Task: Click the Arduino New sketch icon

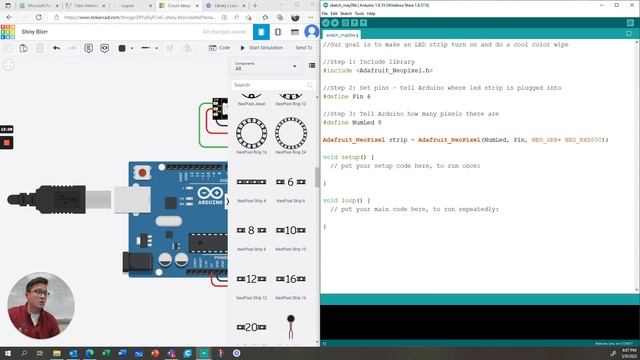Action: [345, 23]
